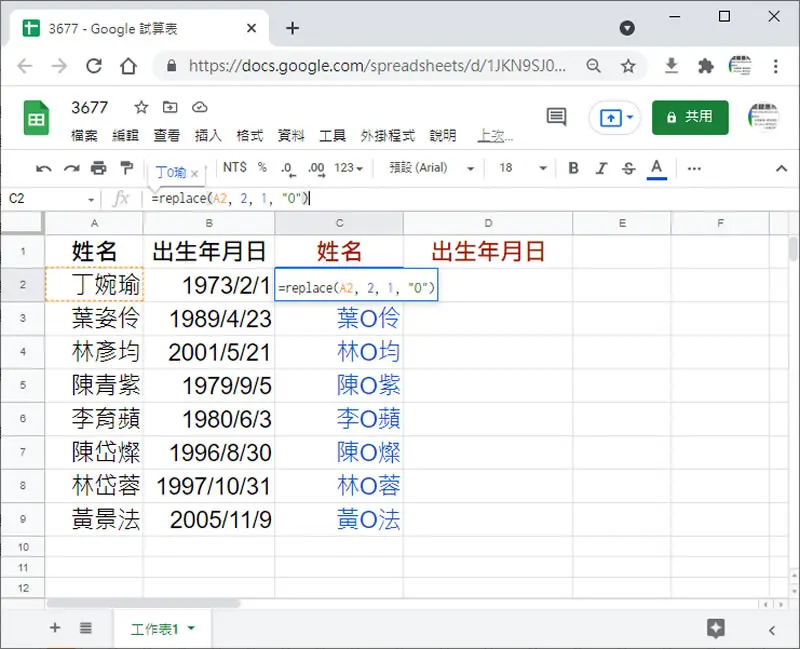Open the 資料 menu
This screenshot has height=649, width=800.
(291, 136)
